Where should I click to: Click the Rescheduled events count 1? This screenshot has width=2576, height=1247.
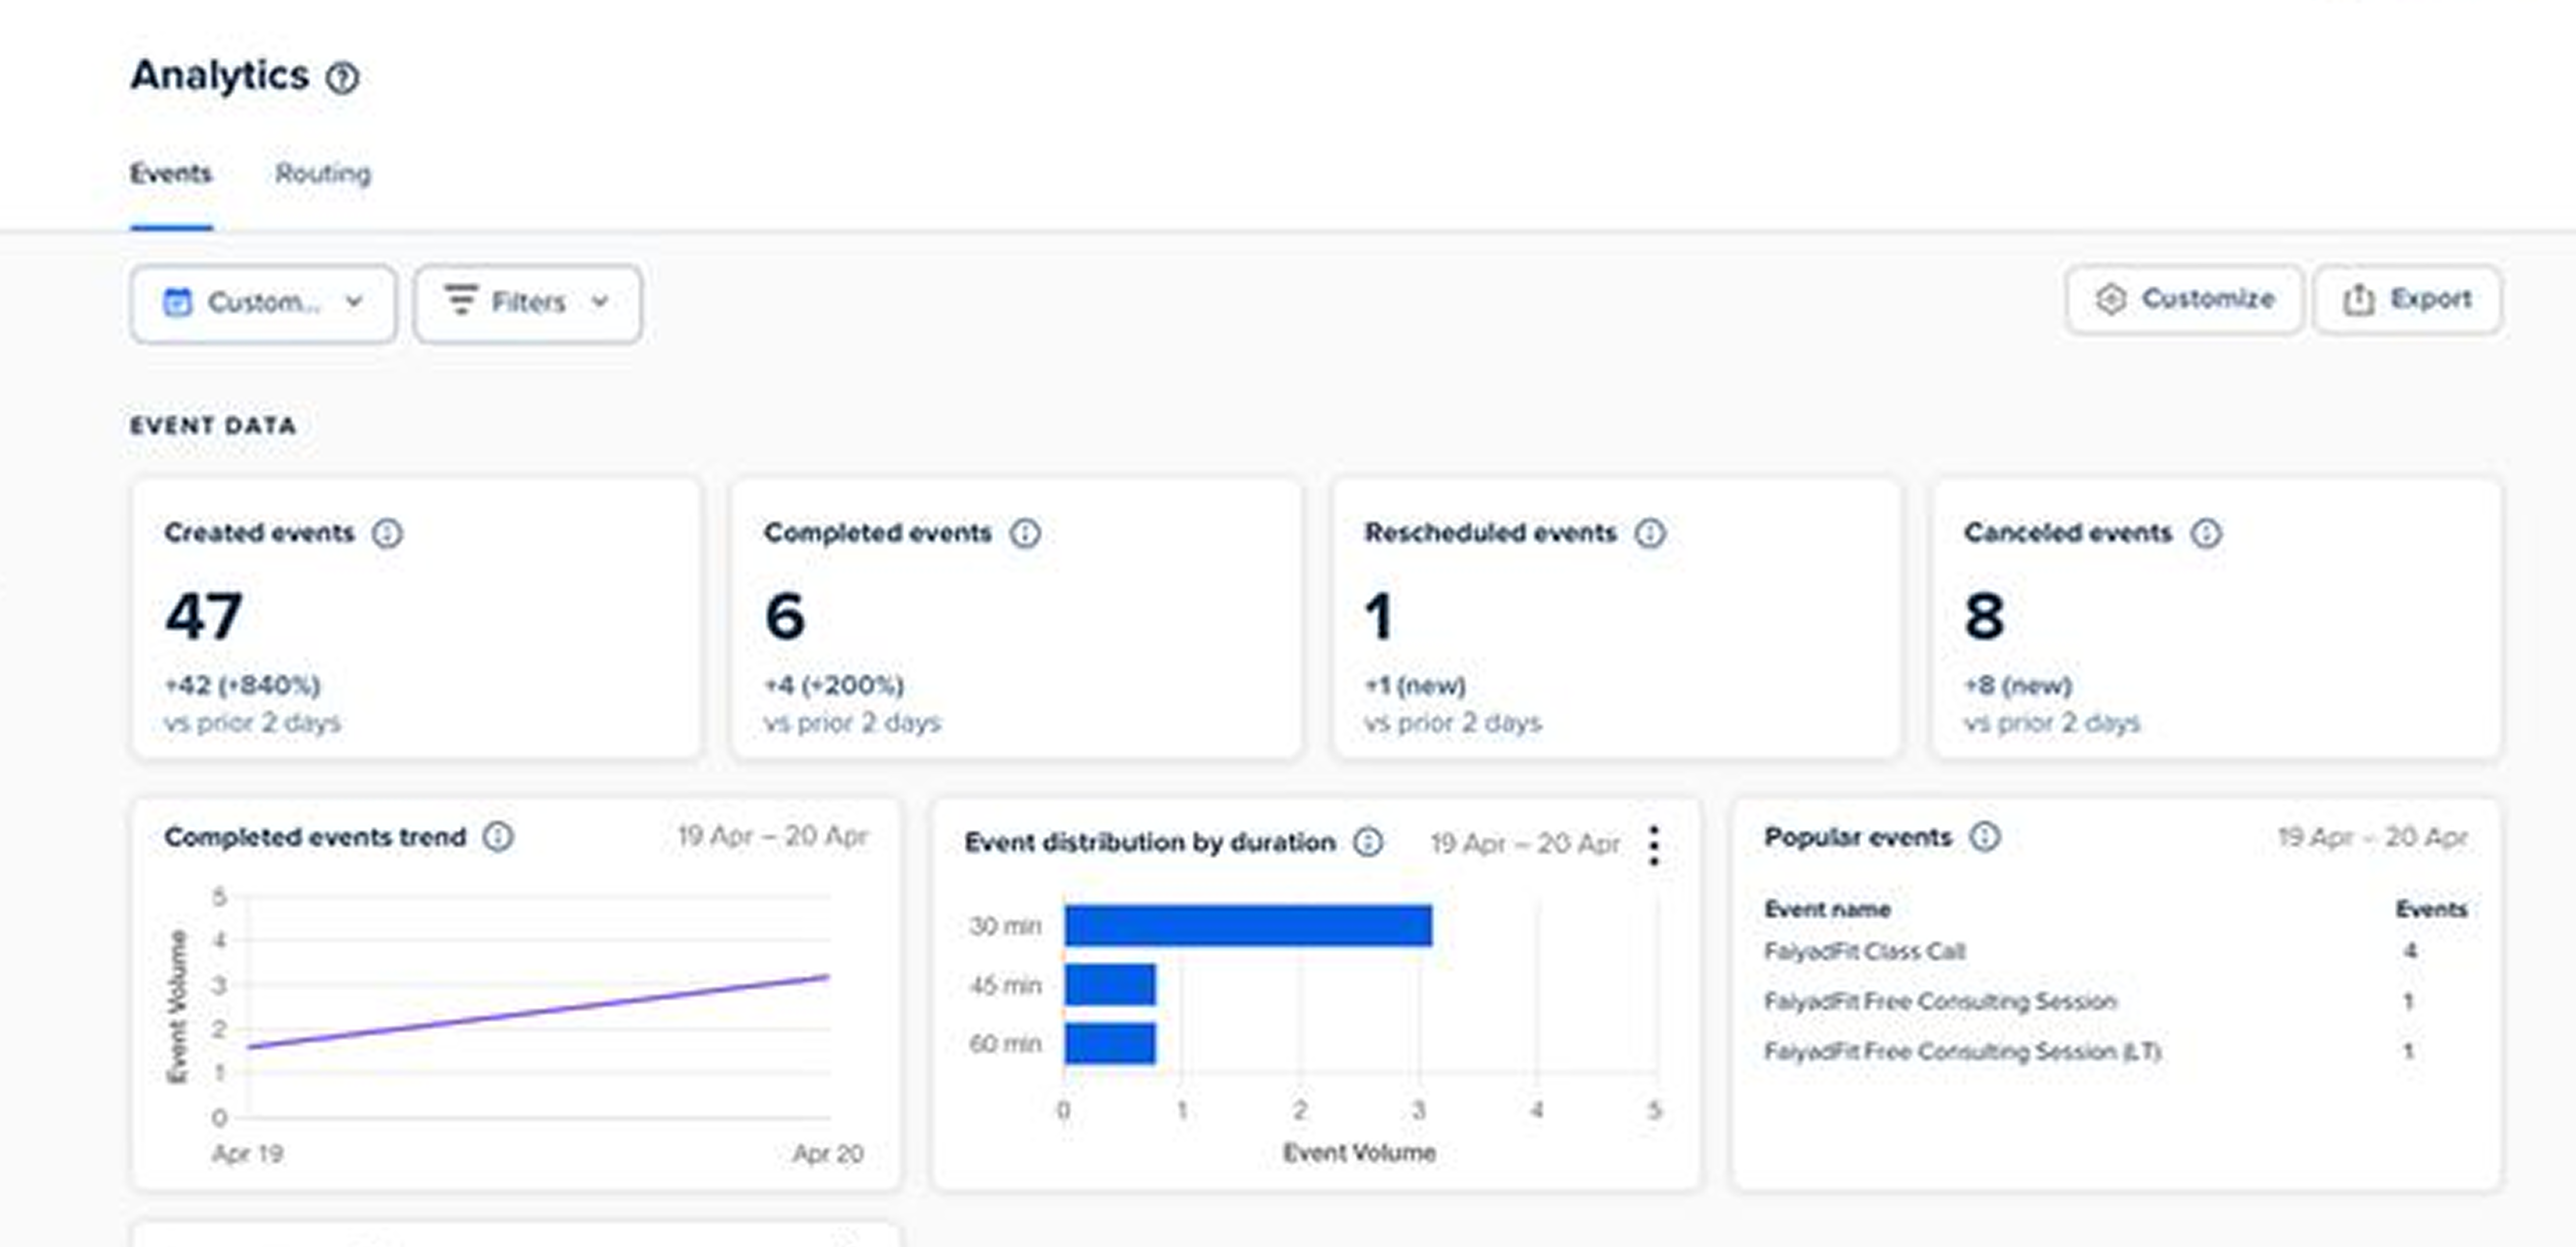coord(1379,615)
